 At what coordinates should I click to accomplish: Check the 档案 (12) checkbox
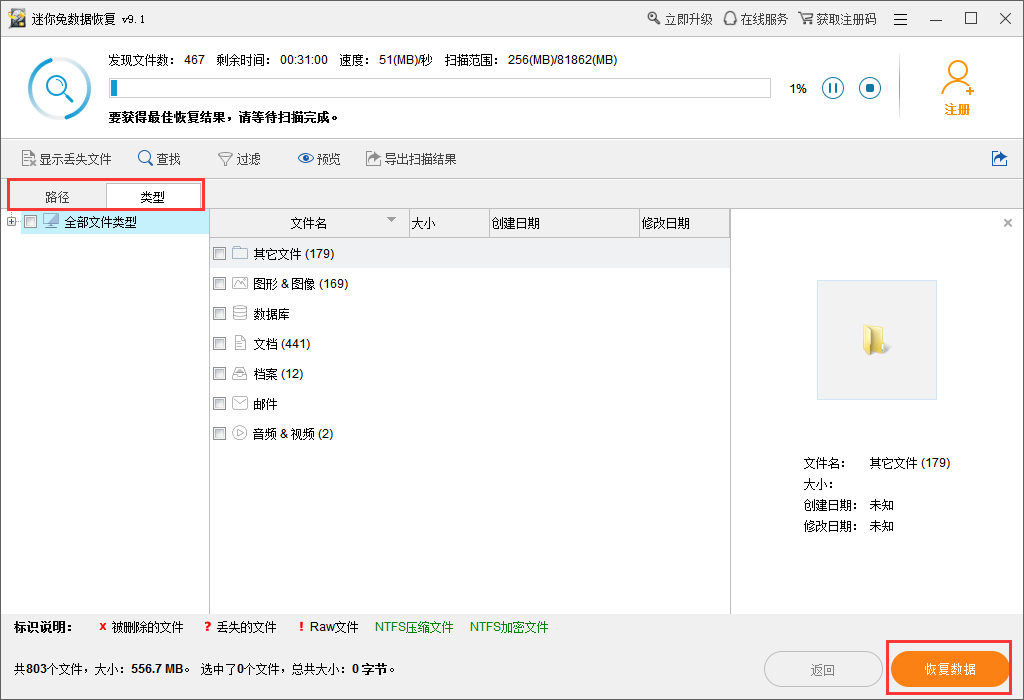(x=219, y=374)
